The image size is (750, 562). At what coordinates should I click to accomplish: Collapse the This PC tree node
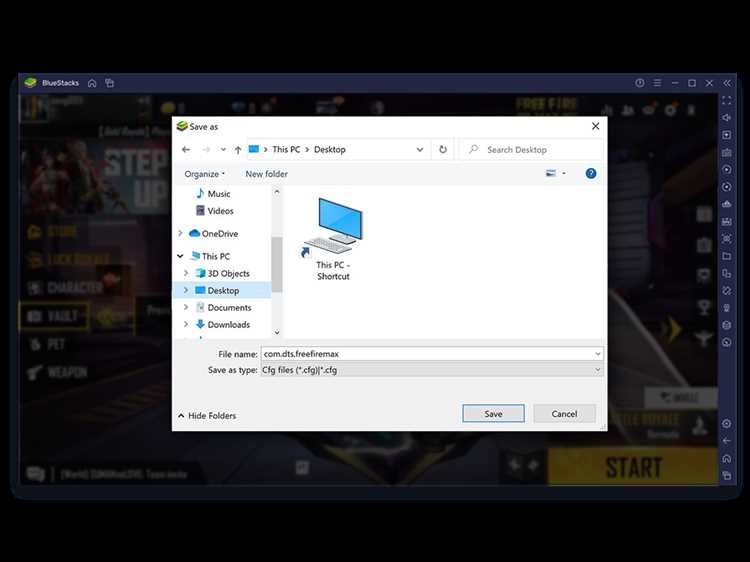click(180, 256)
